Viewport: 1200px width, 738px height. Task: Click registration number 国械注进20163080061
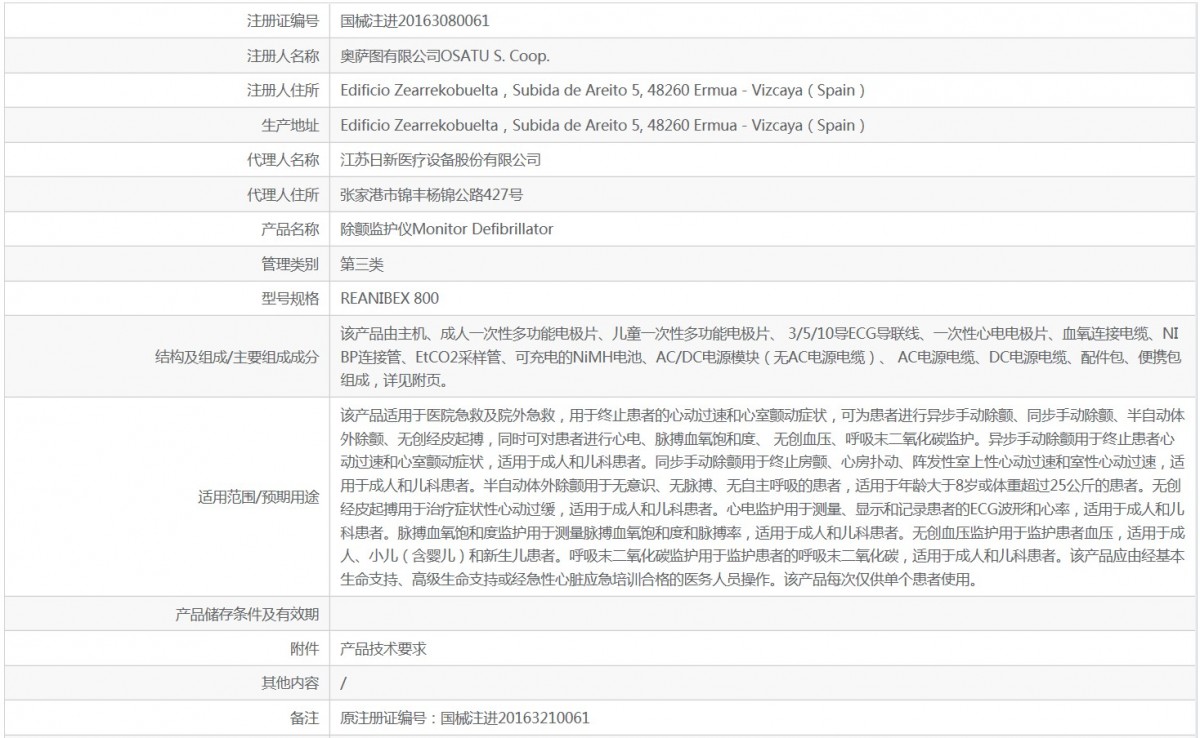pyautogui.click(x=414, y=20)
